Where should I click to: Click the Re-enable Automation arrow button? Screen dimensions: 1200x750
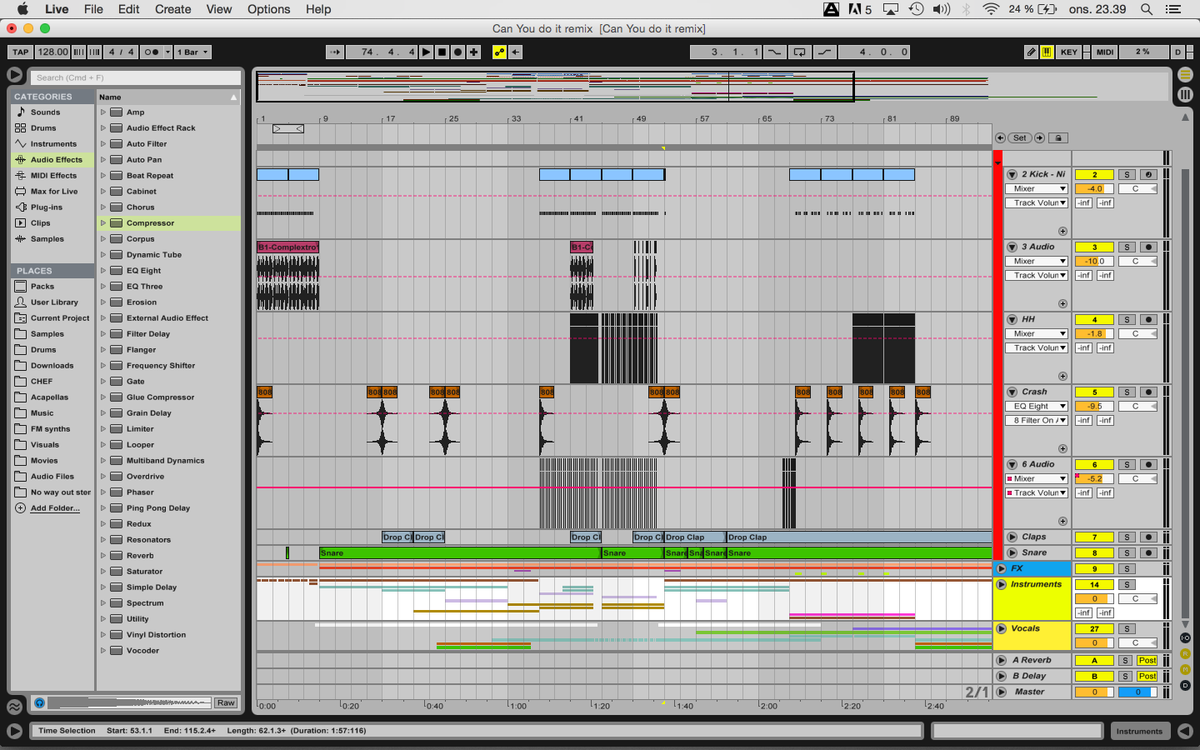[515, 52]
